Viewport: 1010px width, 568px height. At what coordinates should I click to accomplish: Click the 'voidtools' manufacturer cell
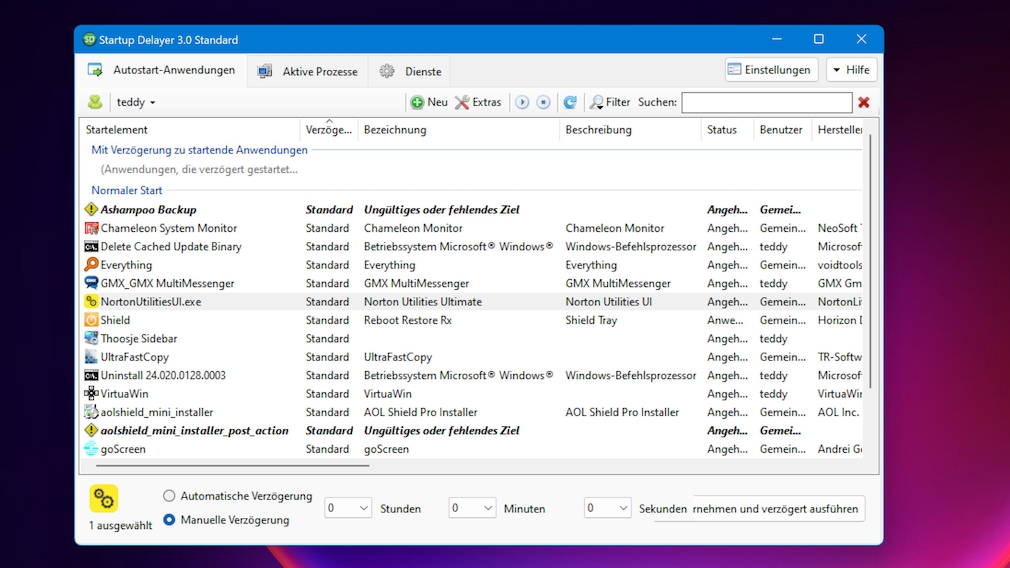pyautogui.click(x=839, y=265)
